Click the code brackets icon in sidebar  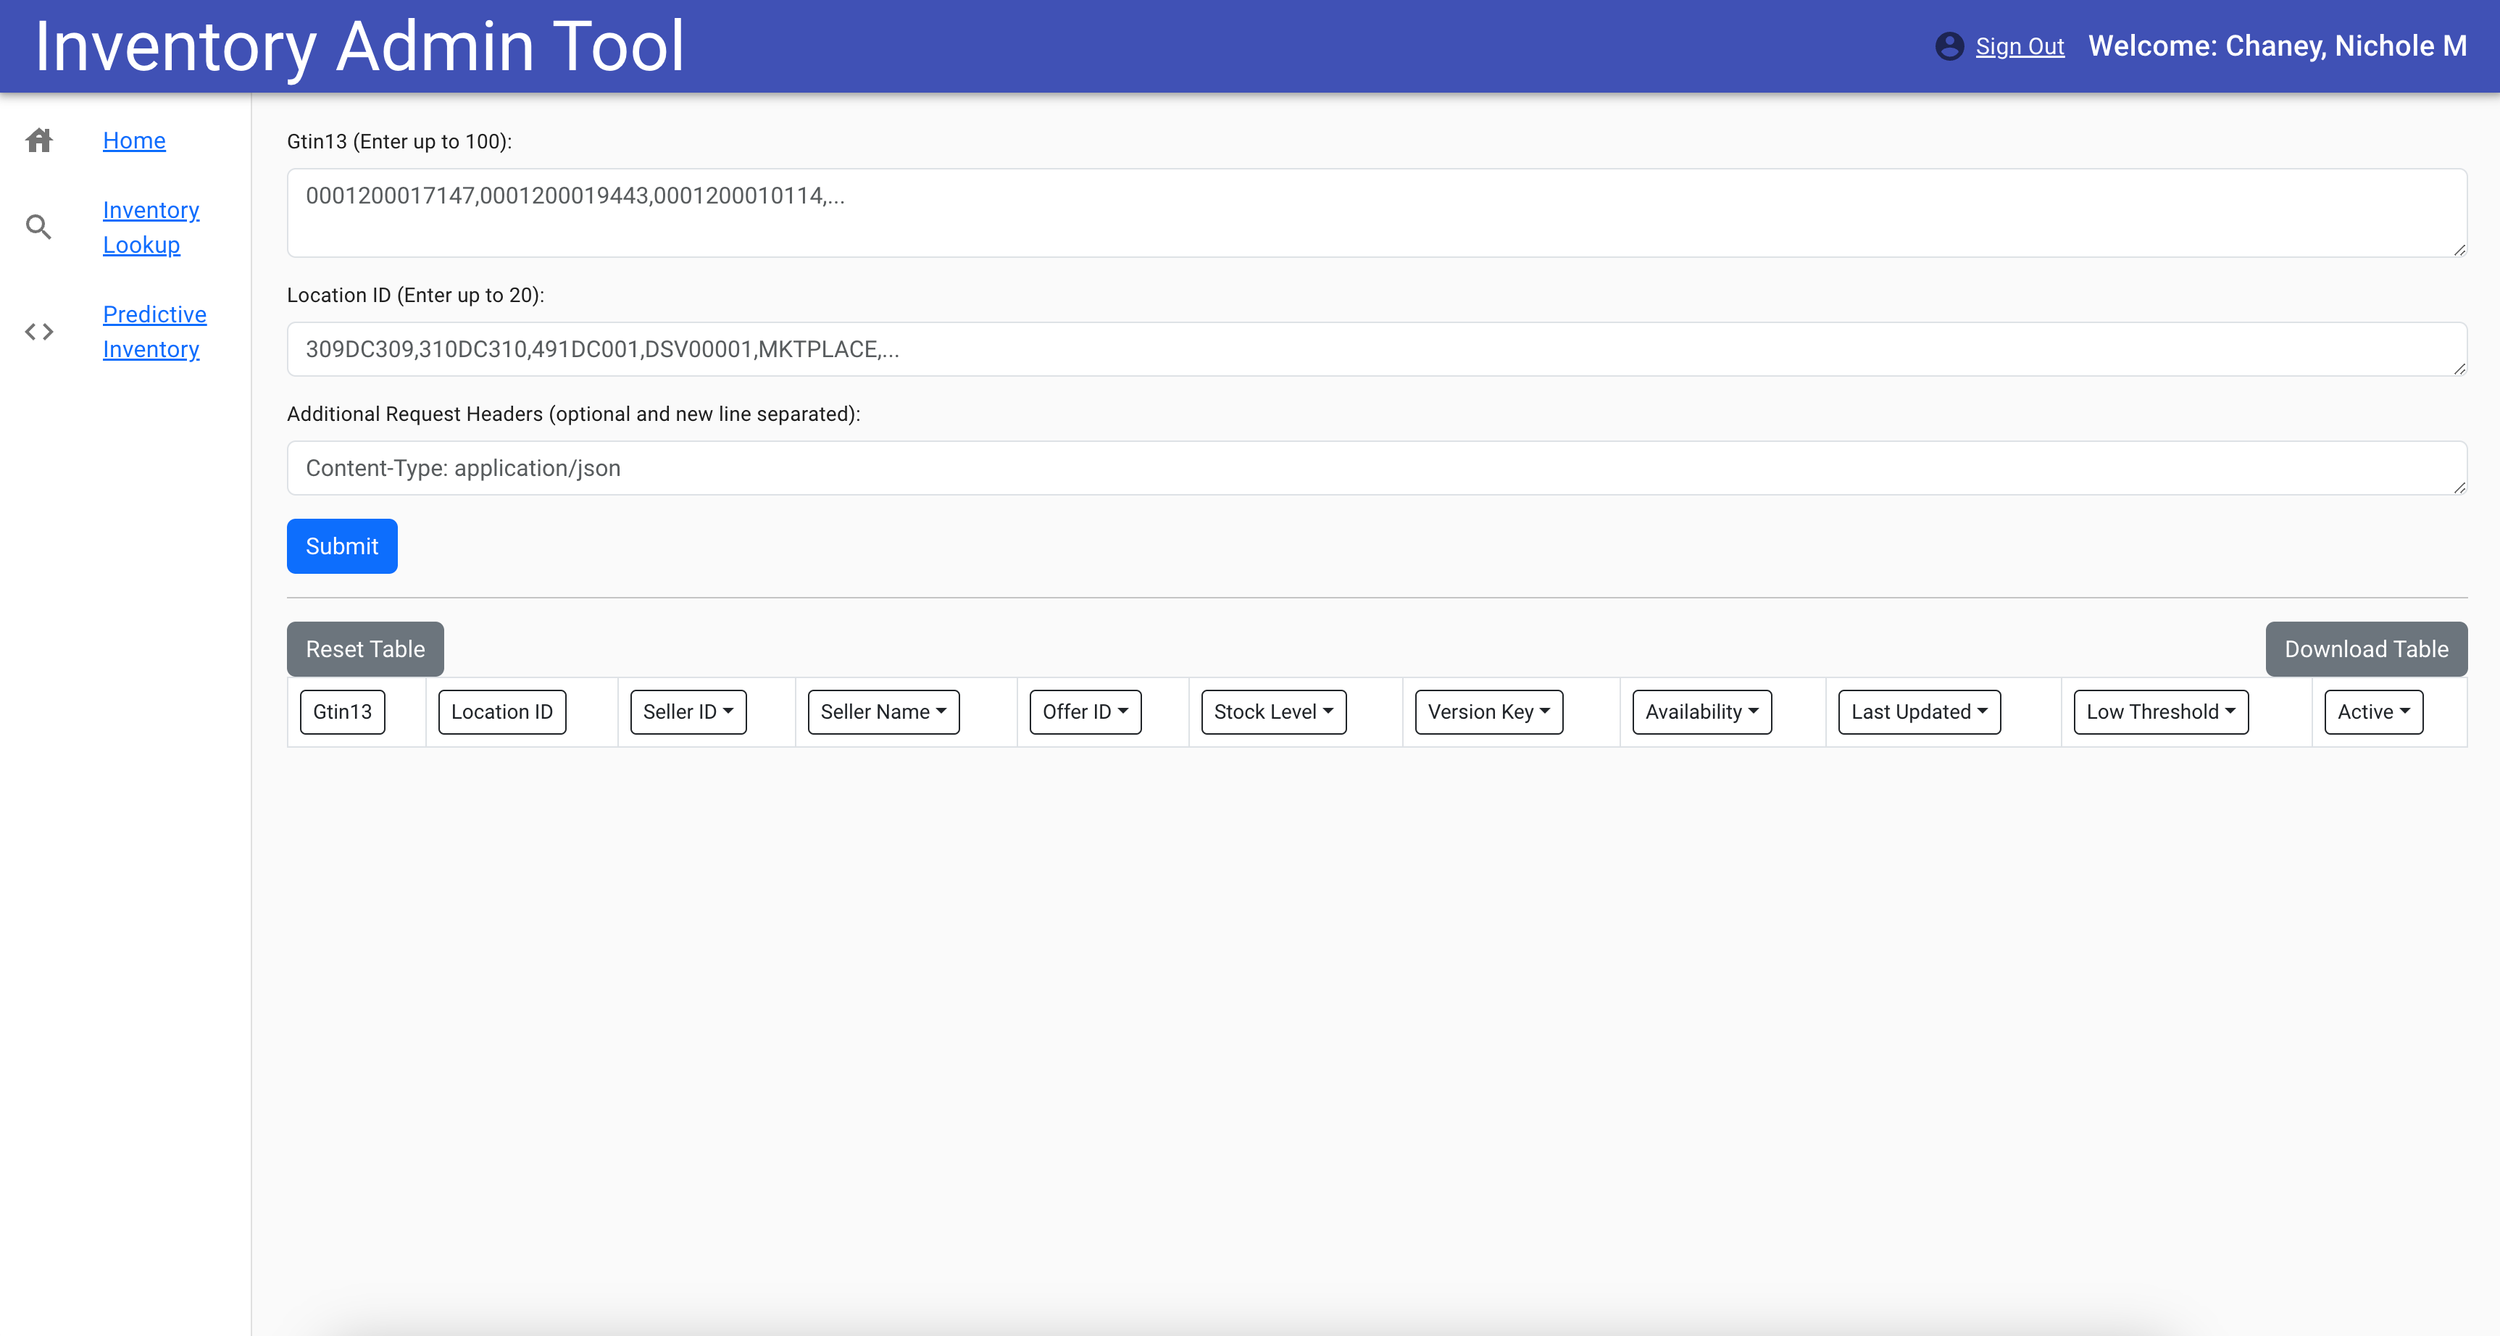(39, 332)
